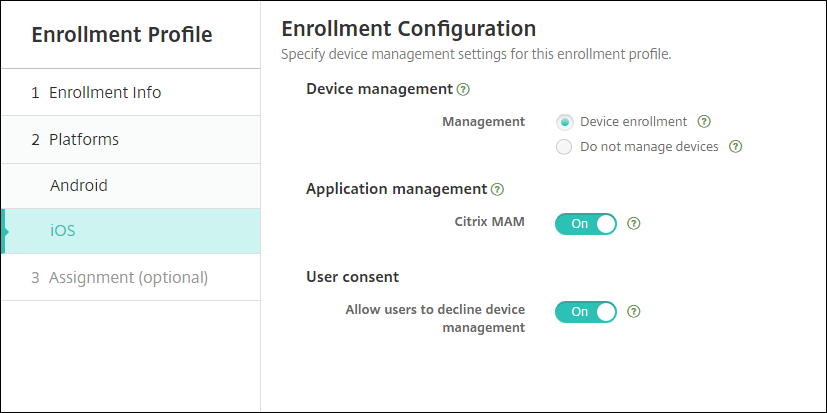Show help for Application management heading
Image resolution: width=827 pixels, height=413 pixels.
(498, 188)
